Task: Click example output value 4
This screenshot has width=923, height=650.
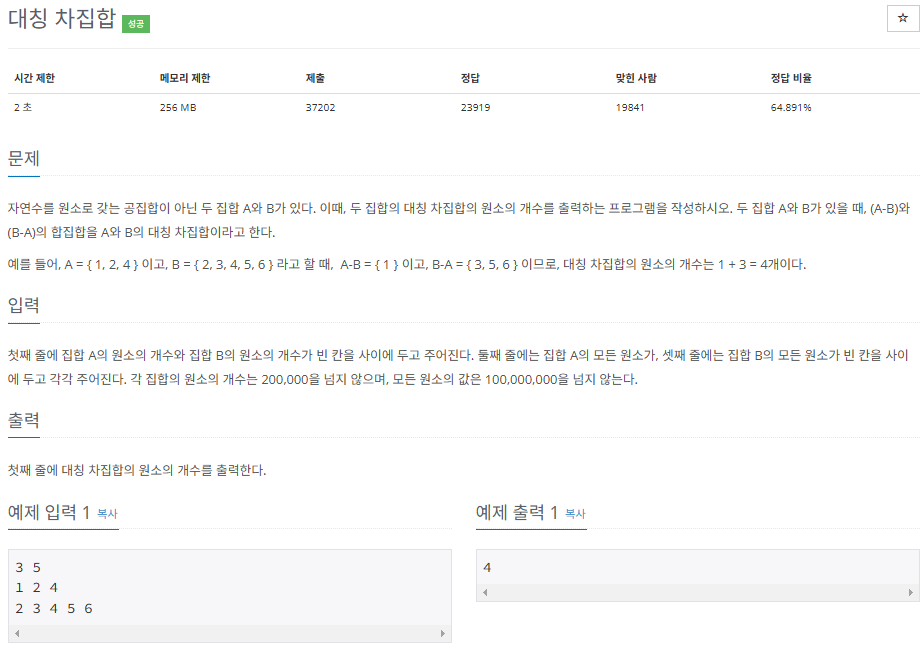Action: point(487,568)
